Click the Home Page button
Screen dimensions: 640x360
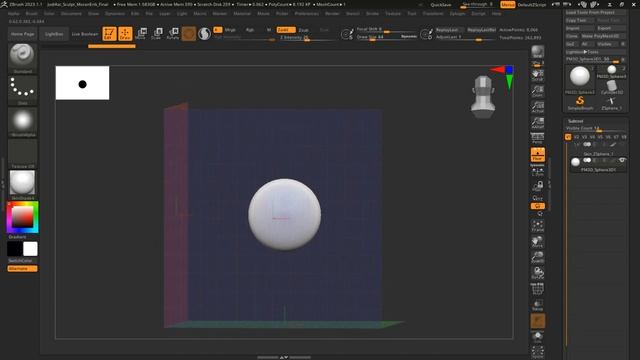pos(22,34)
